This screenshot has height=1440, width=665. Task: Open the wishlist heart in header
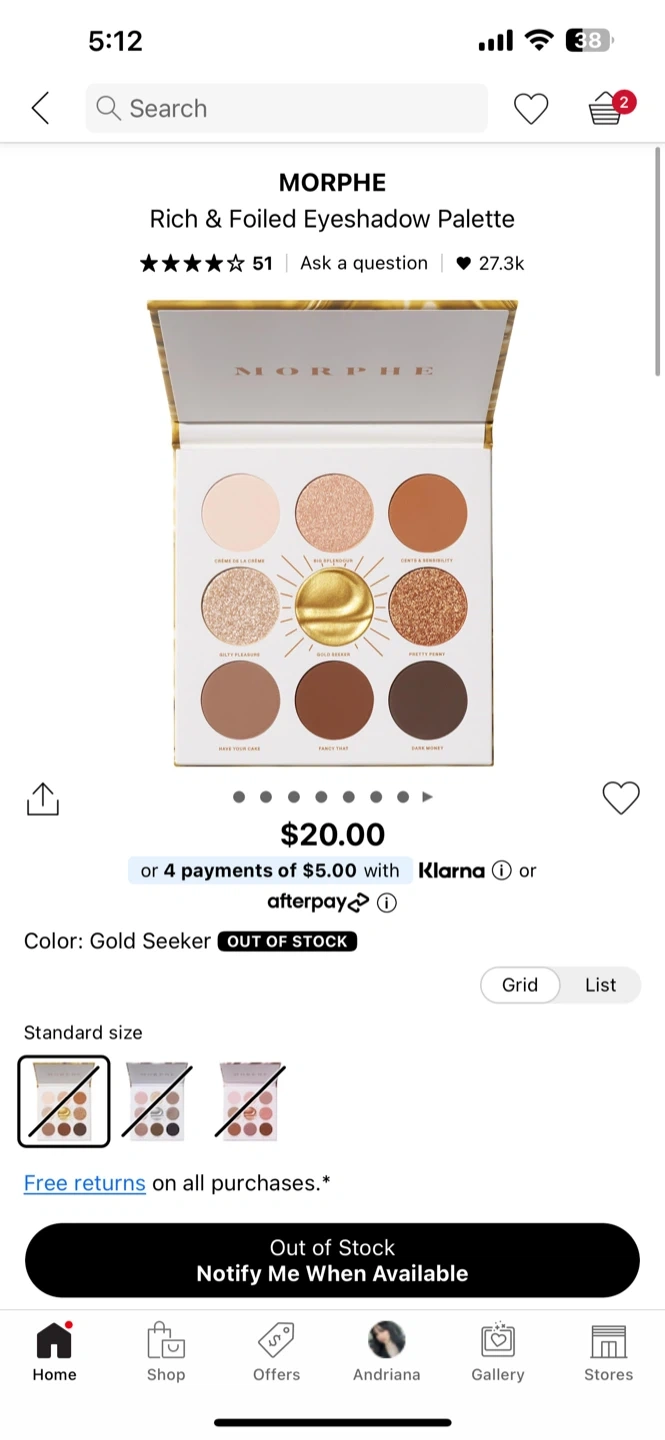531,108
